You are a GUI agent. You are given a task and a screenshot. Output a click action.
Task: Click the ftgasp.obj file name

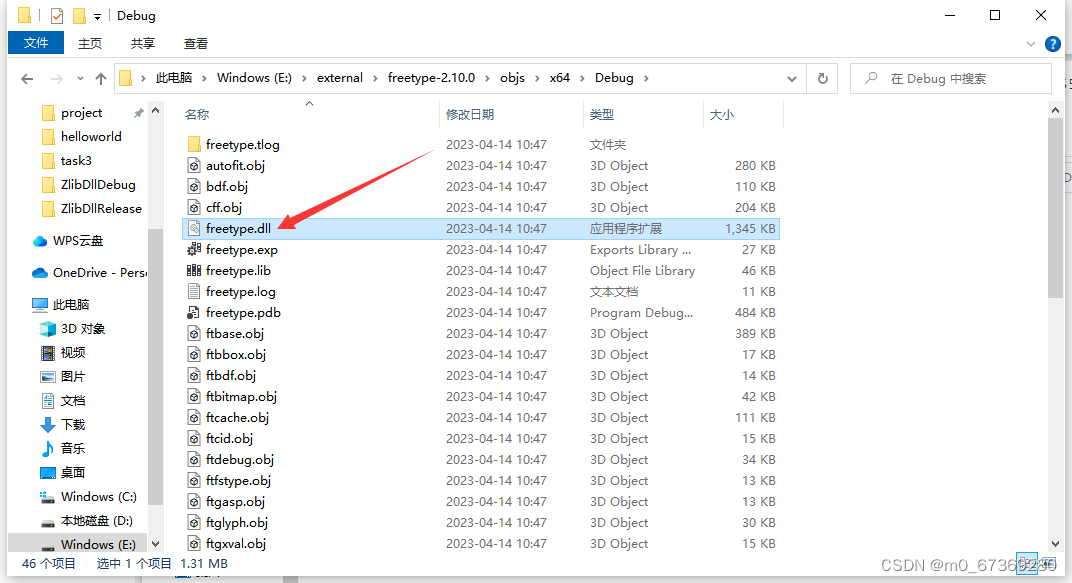[x=235, y=502]
